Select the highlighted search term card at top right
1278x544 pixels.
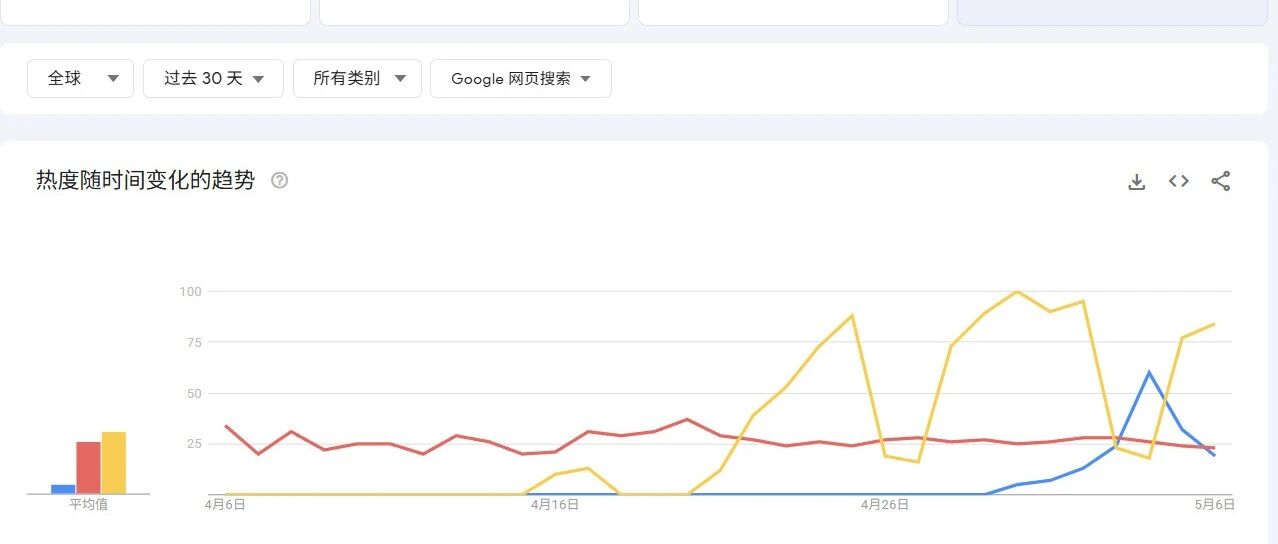pos(1112,12)
